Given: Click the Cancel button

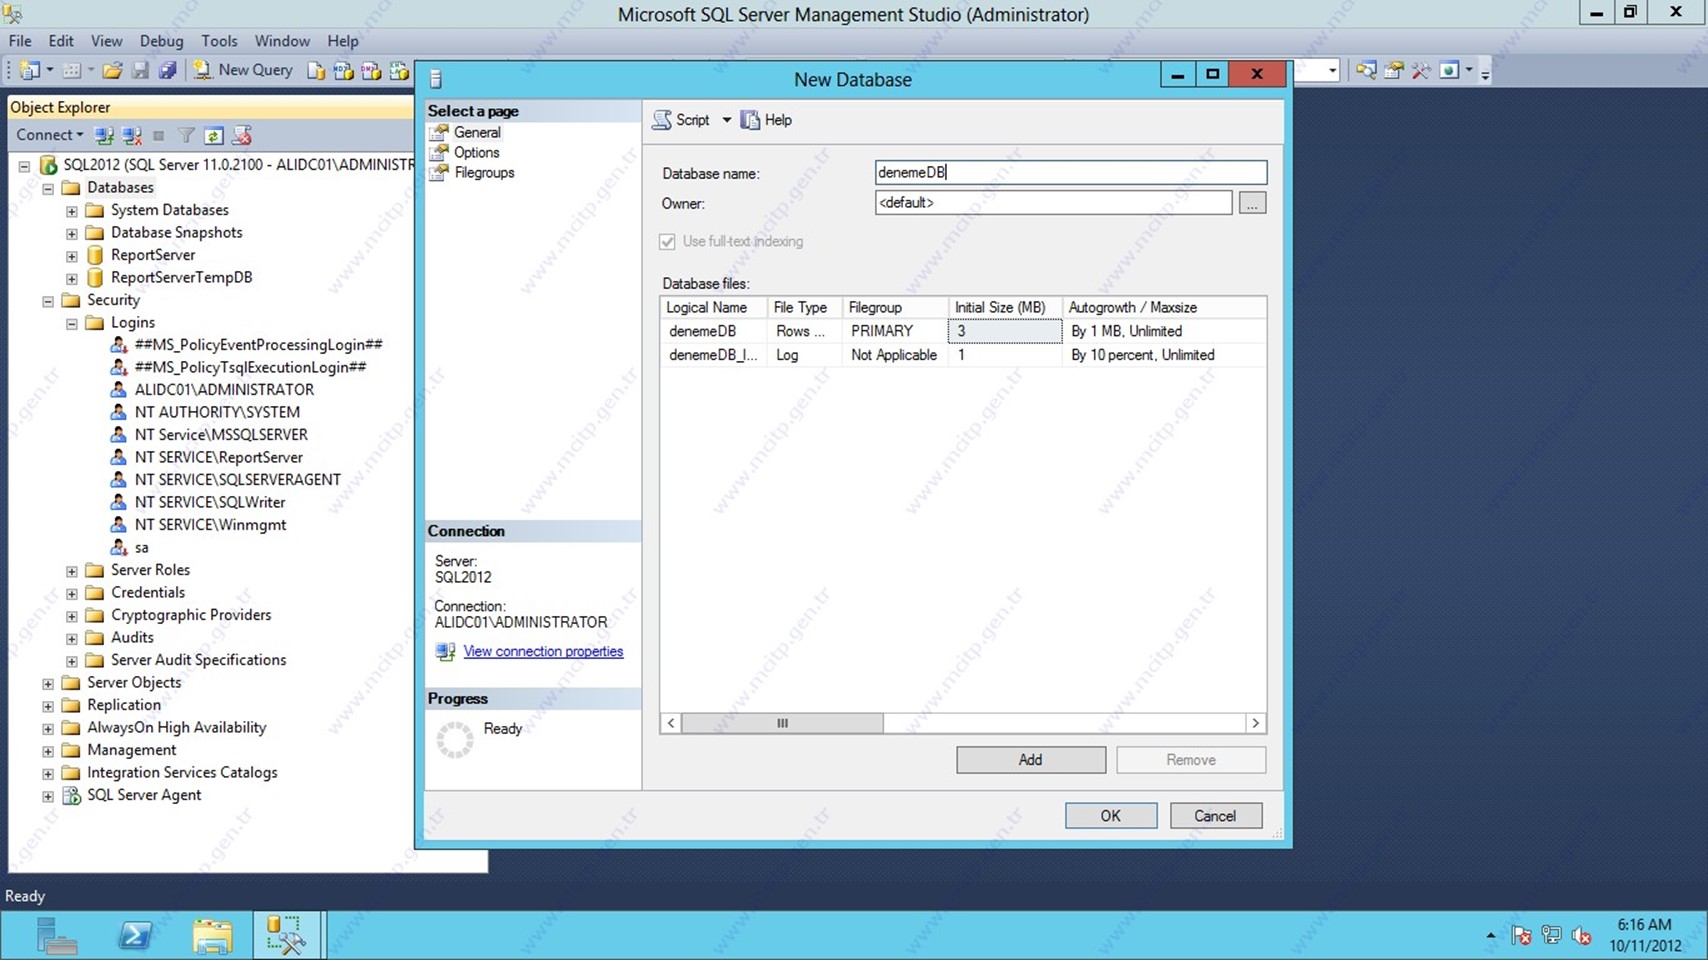Looking at the screenshot, I should (1215, 816).
